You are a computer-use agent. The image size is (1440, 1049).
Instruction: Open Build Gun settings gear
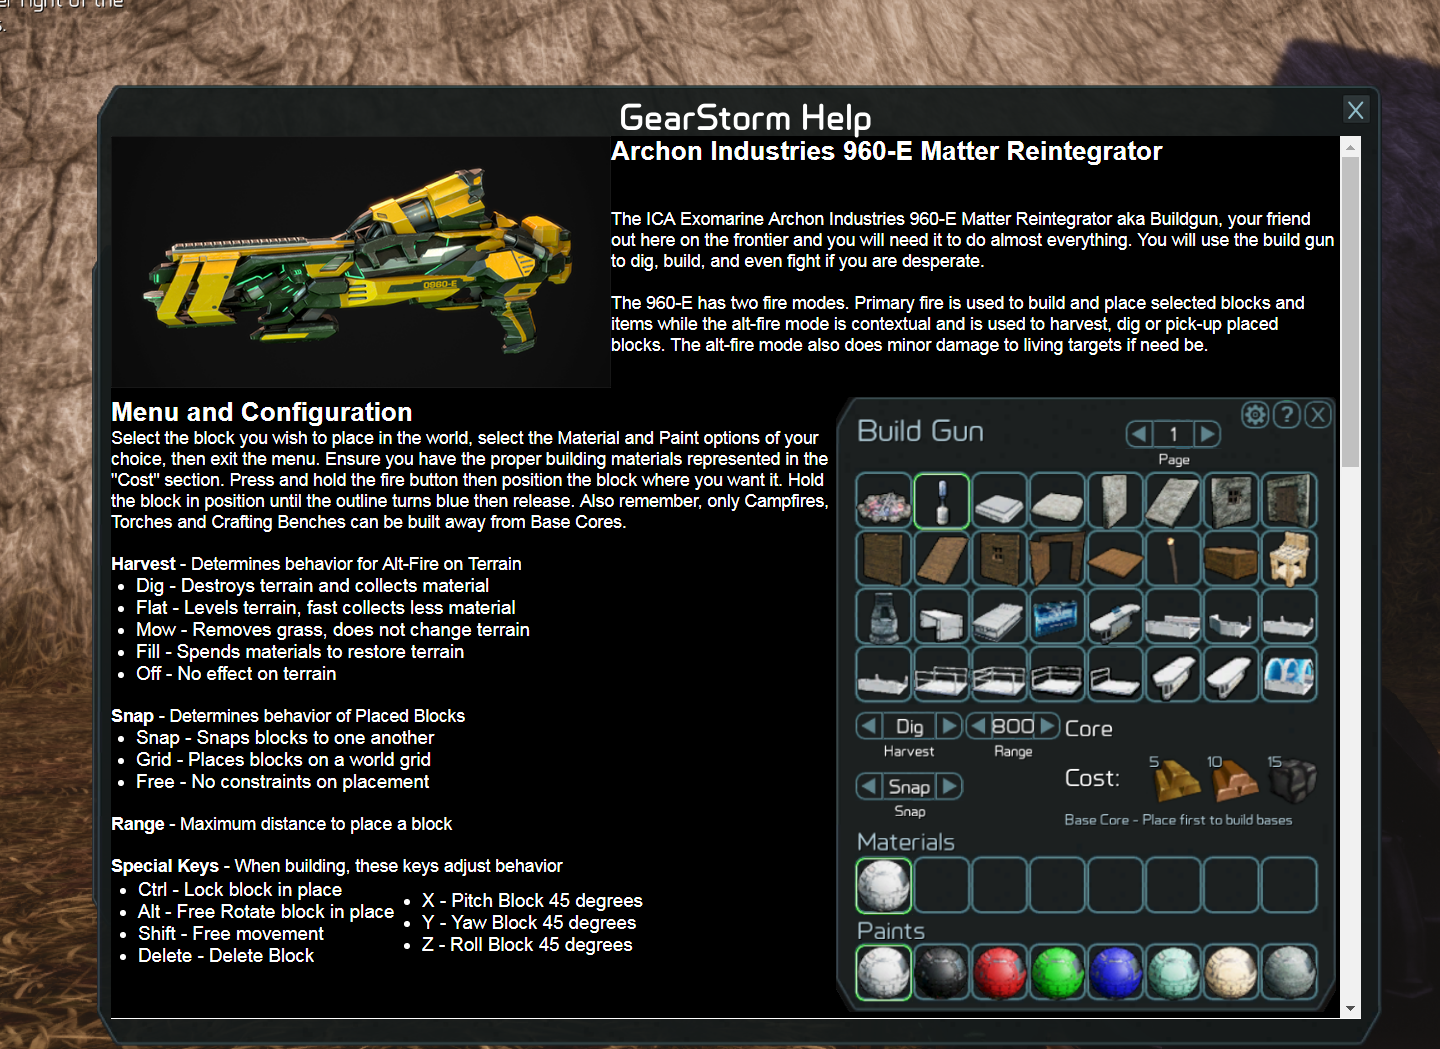coord(1255,414)
